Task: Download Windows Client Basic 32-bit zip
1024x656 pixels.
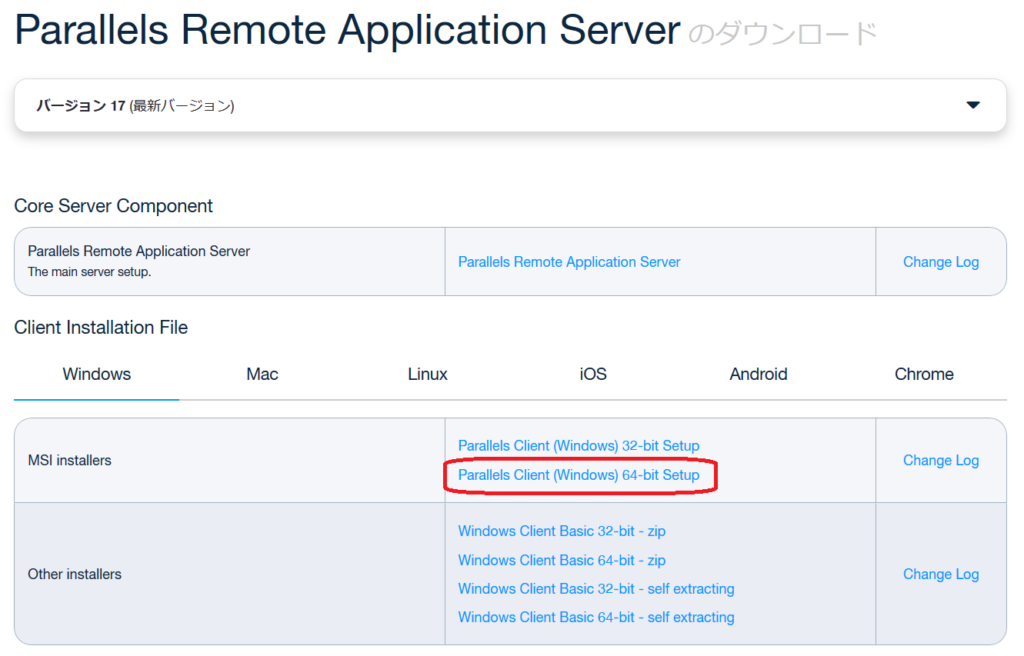Action: pos(562,531)
